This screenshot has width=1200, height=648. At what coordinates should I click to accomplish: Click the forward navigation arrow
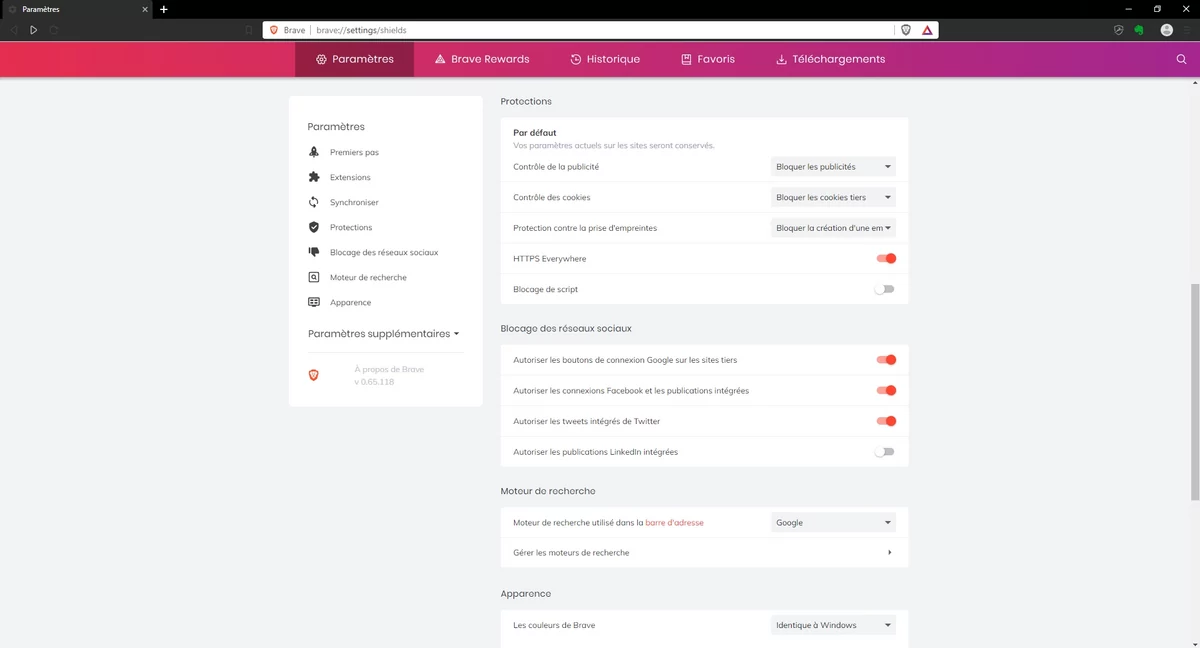tap(33, 30)
